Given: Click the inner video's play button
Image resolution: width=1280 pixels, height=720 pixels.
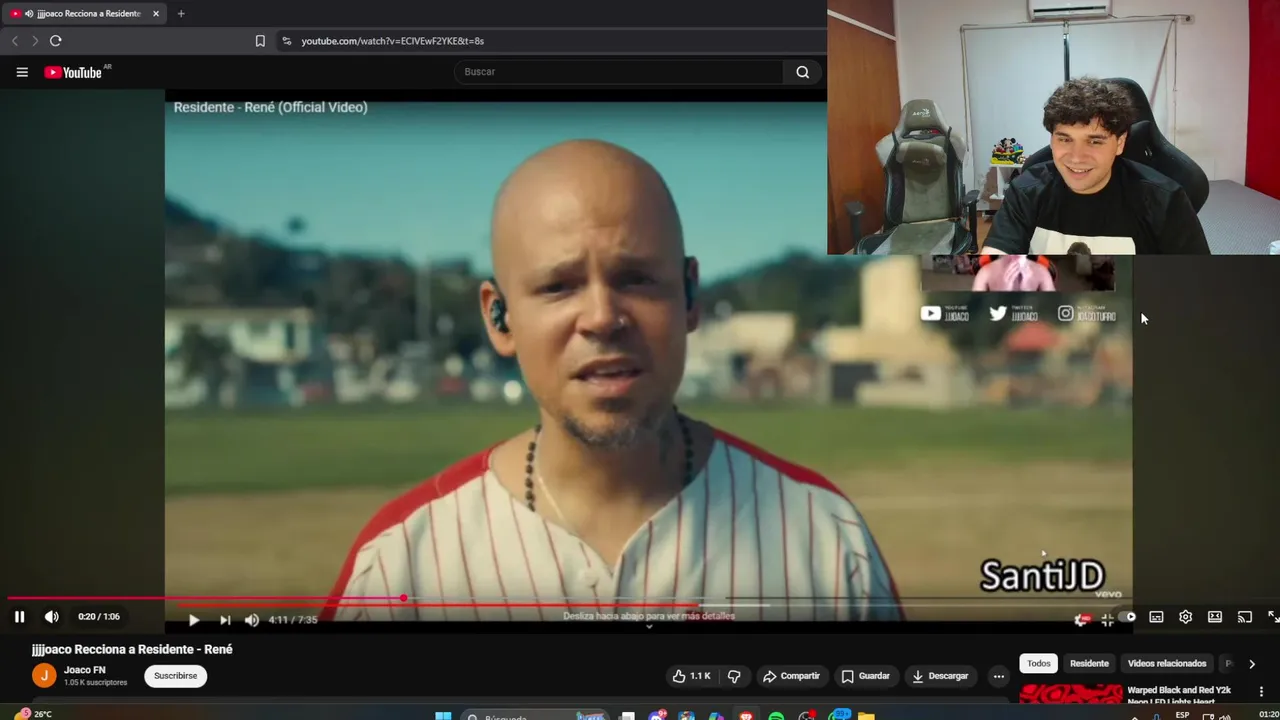Looking at the screenshot, I should tap(194, 620).
